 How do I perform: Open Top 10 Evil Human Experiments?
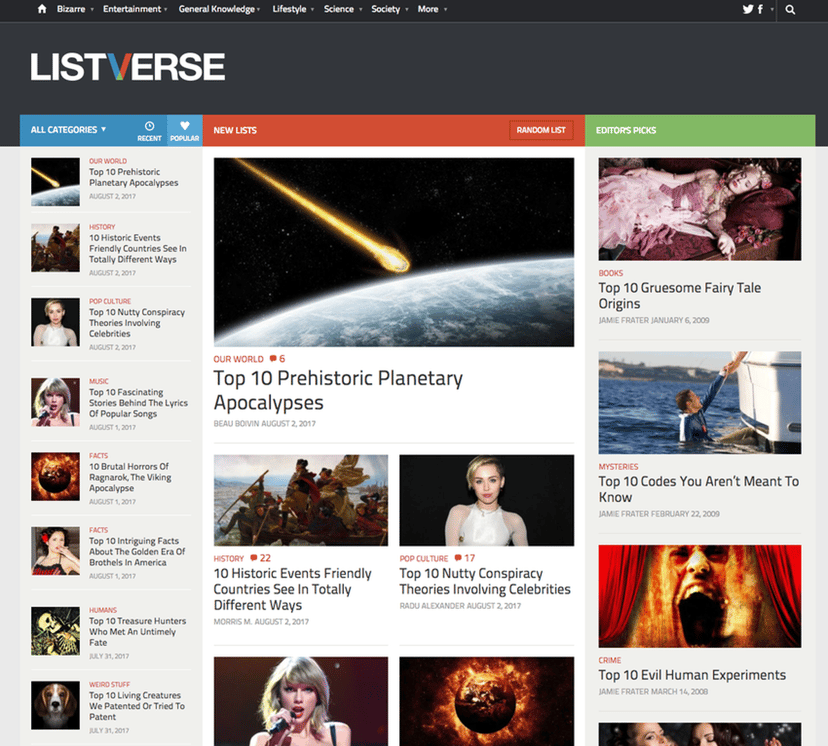point(692,675)
